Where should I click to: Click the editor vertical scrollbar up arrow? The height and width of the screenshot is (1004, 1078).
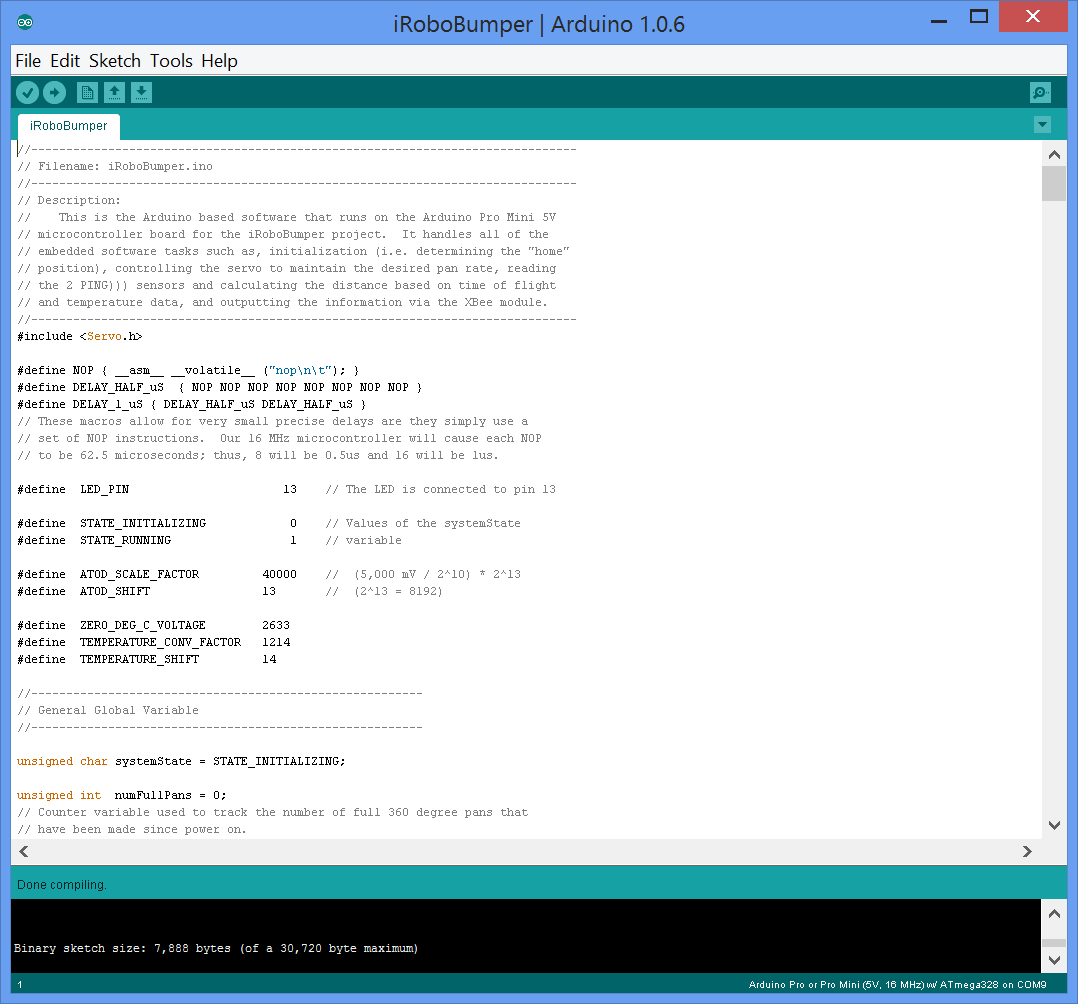click(x=1053, y=154)
